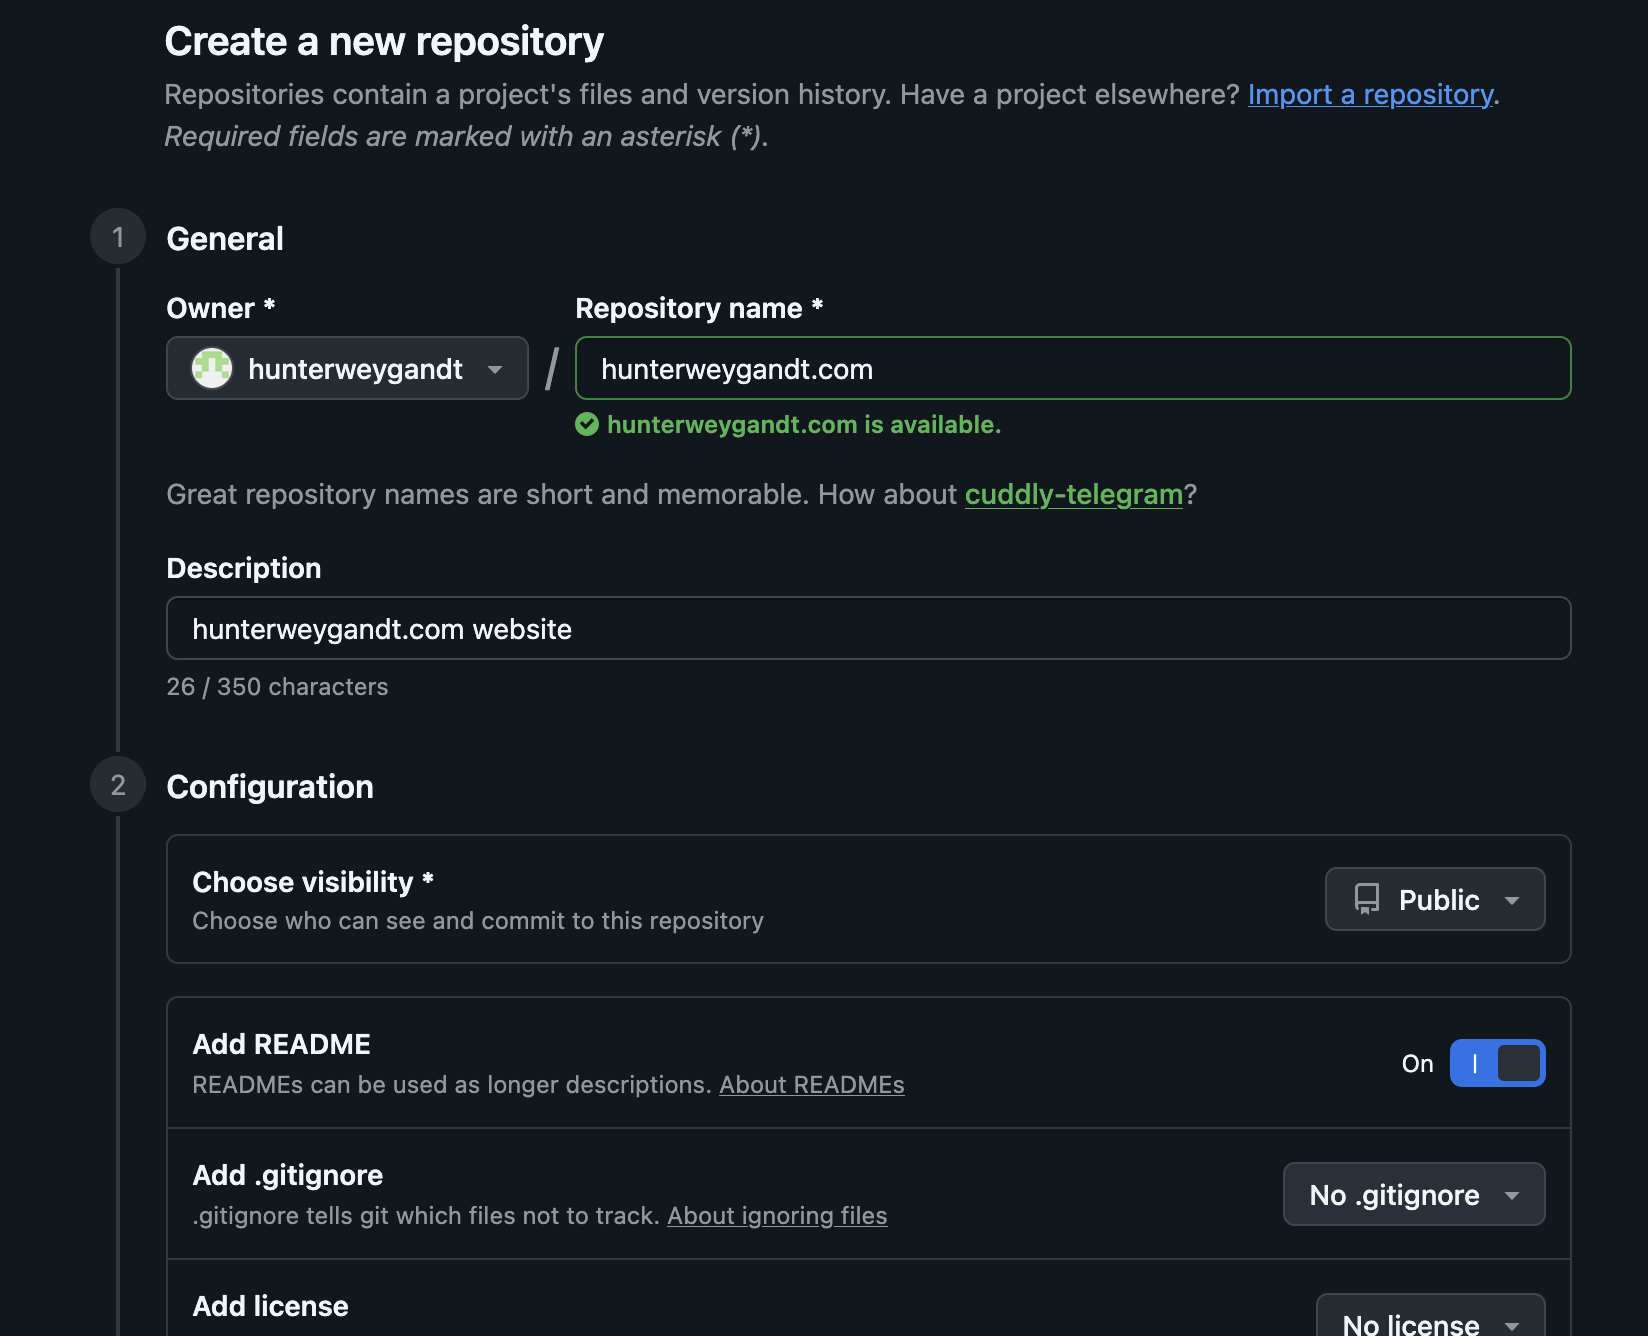This screenshot has height=1336, width=1648.
Task: Click the 'Choose visibility' label
Action: (x=312, y=882)
